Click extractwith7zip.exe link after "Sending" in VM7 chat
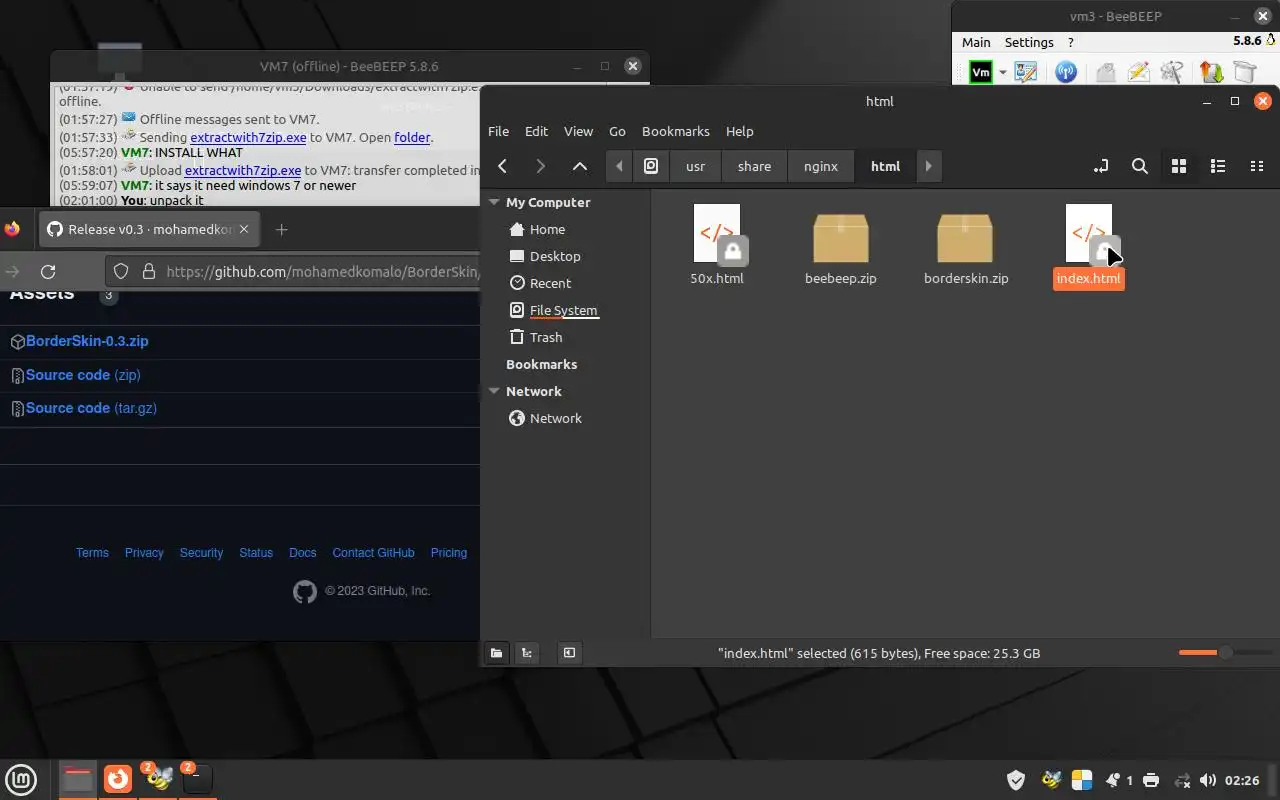This screenshot has height=800, width=1280. (248, 137)
